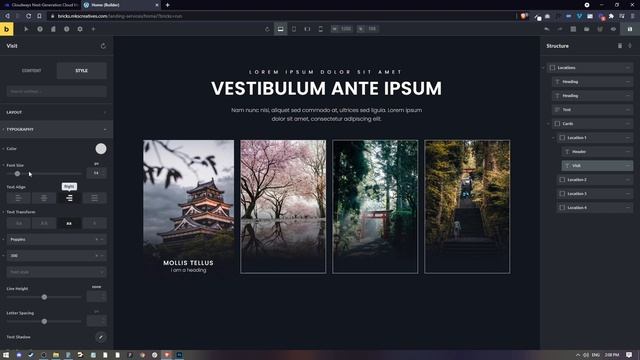
Task: Click the Line Height slider handle
Action: tap(44, 297)
